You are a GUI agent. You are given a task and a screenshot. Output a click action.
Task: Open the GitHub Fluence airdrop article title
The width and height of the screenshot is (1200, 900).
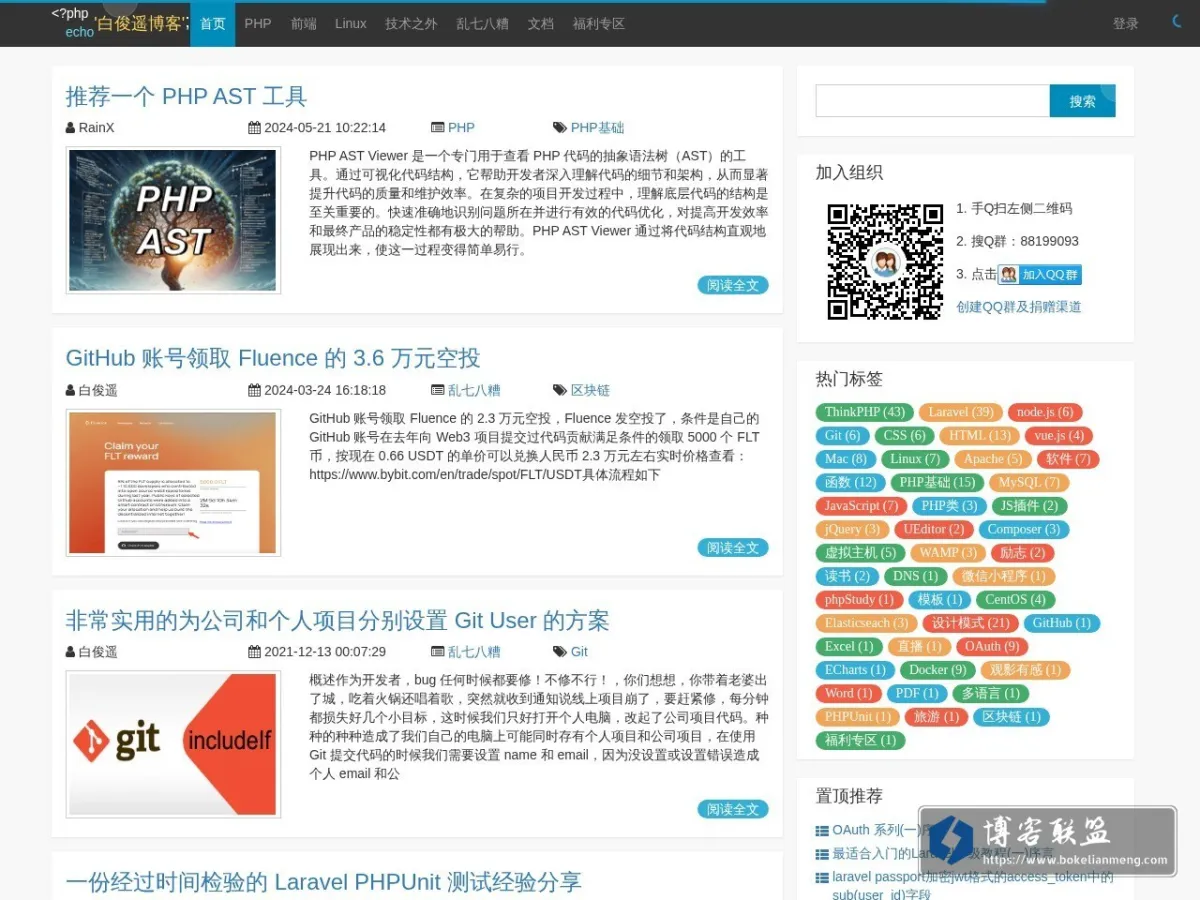tap(273, 358)
